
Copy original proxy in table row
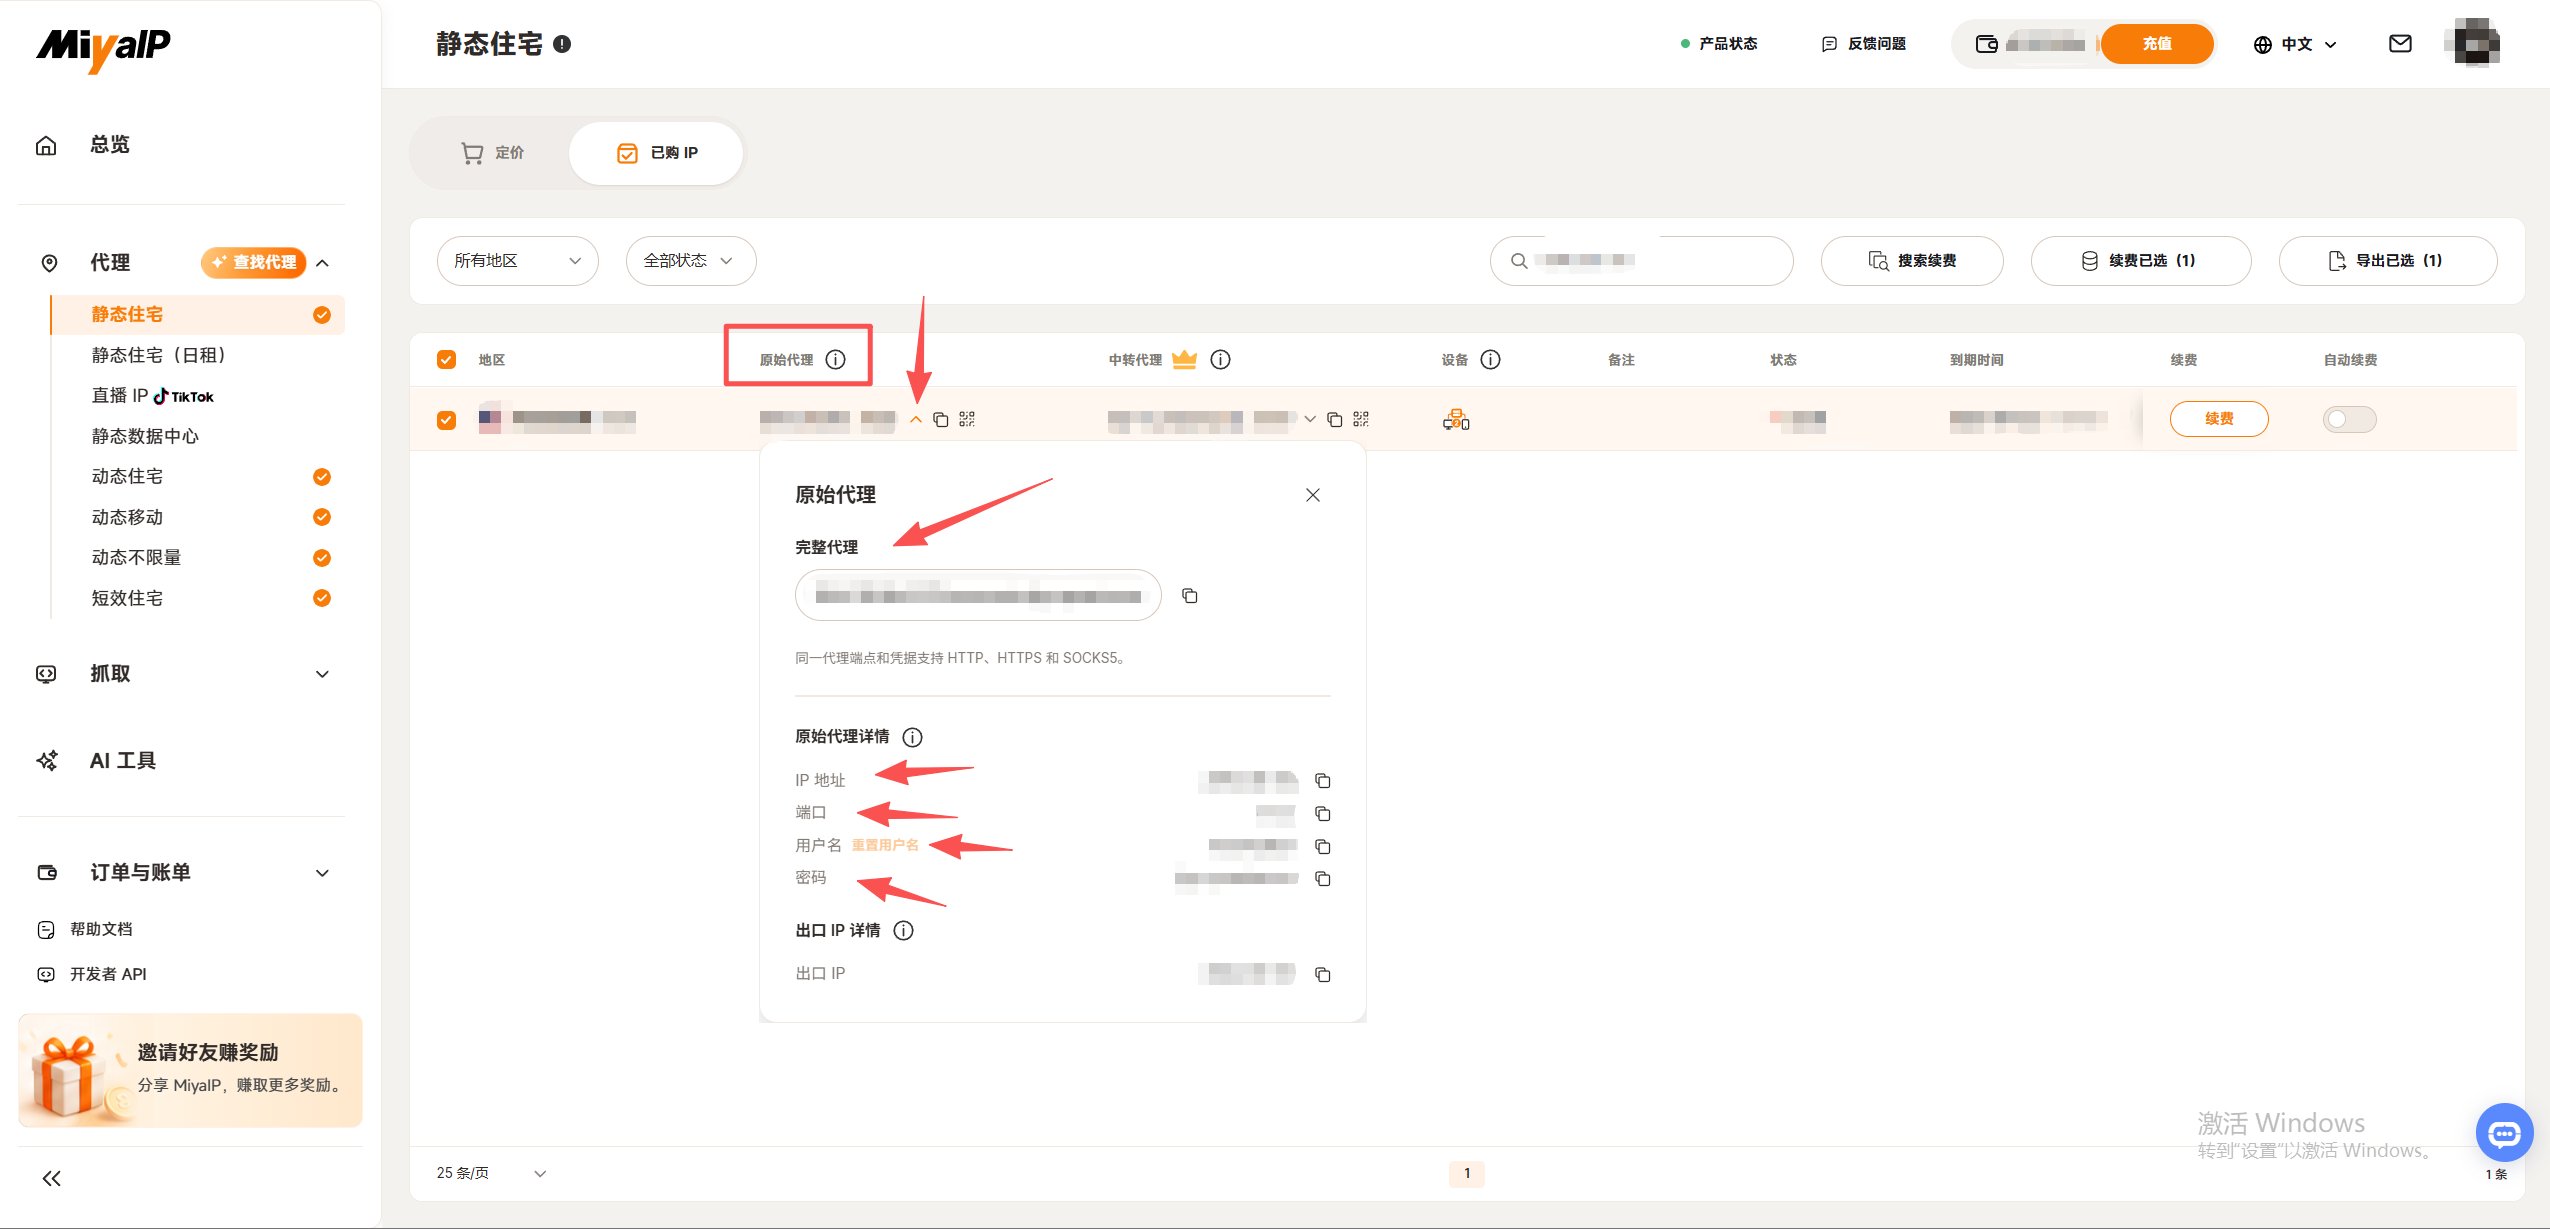coord(940,419)
